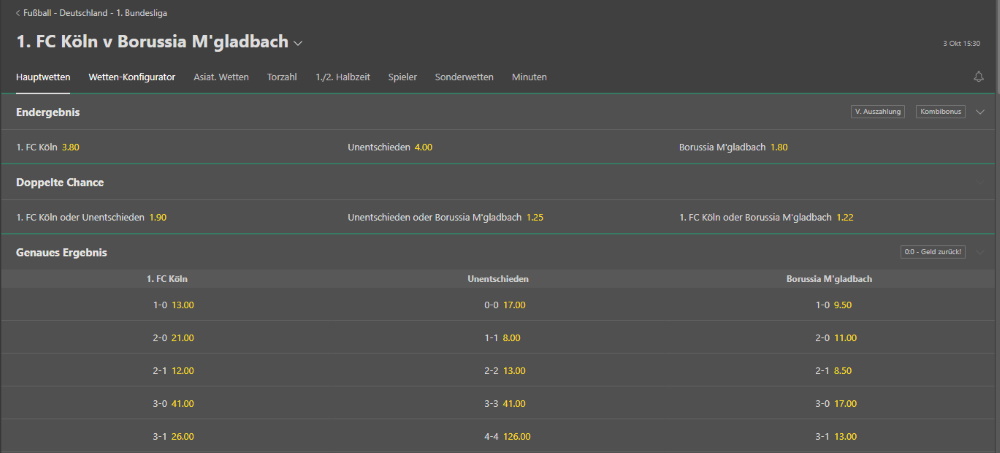Open the Spieler tab
The width and height of the screenshot is (1000, 453).
(402, 77)
